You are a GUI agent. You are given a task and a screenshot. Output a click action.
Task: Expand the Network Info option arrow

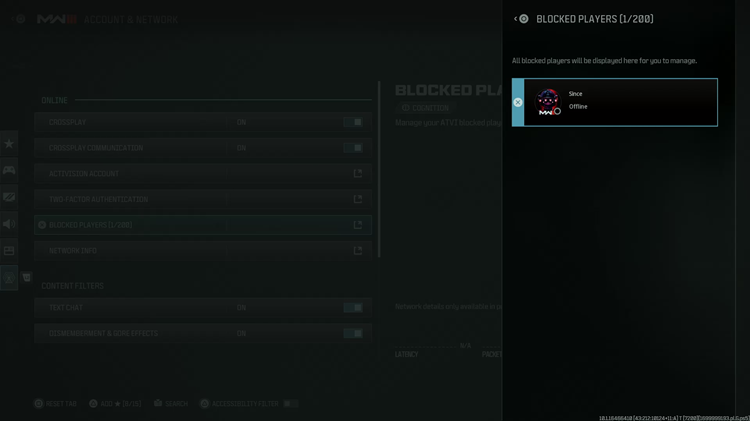coord(358,251)
